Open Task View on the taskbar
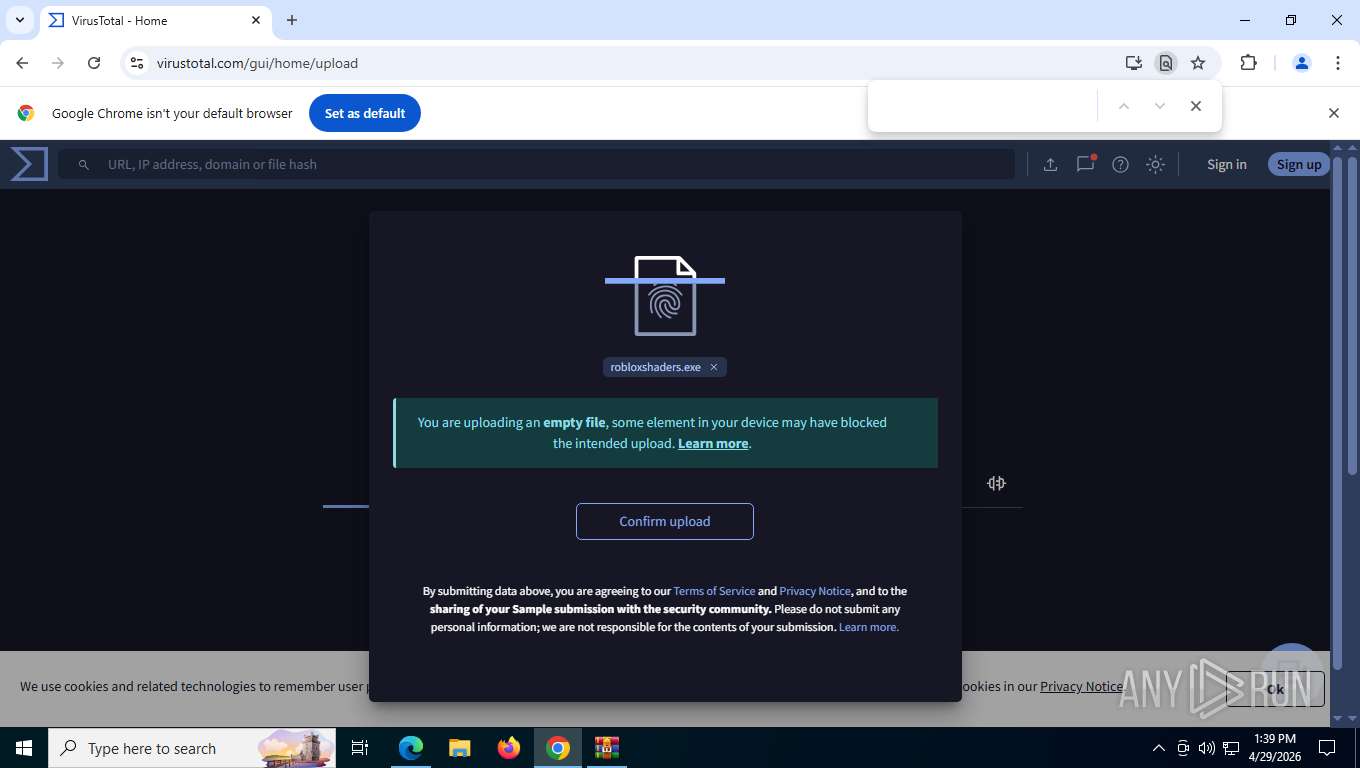The height and width of the screenshot is (768, 1360). pyautogui.click(x=360, y=748)
